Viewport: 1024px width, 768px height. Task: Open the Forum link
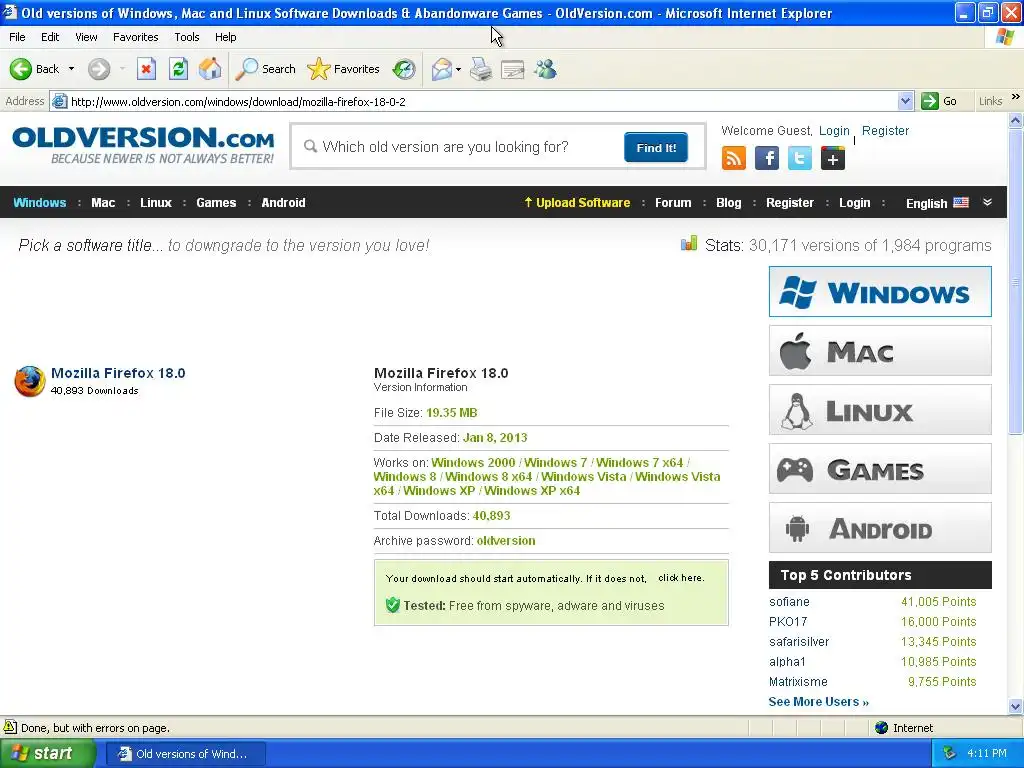coord(673,202)
